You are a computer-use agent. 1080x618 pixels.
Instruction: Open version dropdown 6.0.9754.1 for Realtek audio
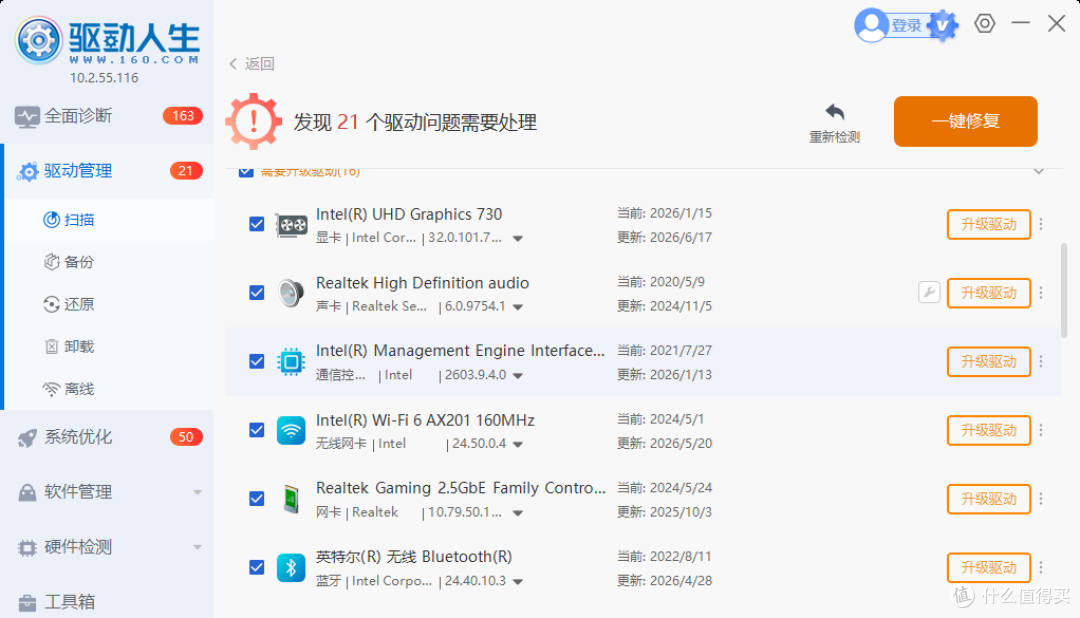tap(518, 307)
